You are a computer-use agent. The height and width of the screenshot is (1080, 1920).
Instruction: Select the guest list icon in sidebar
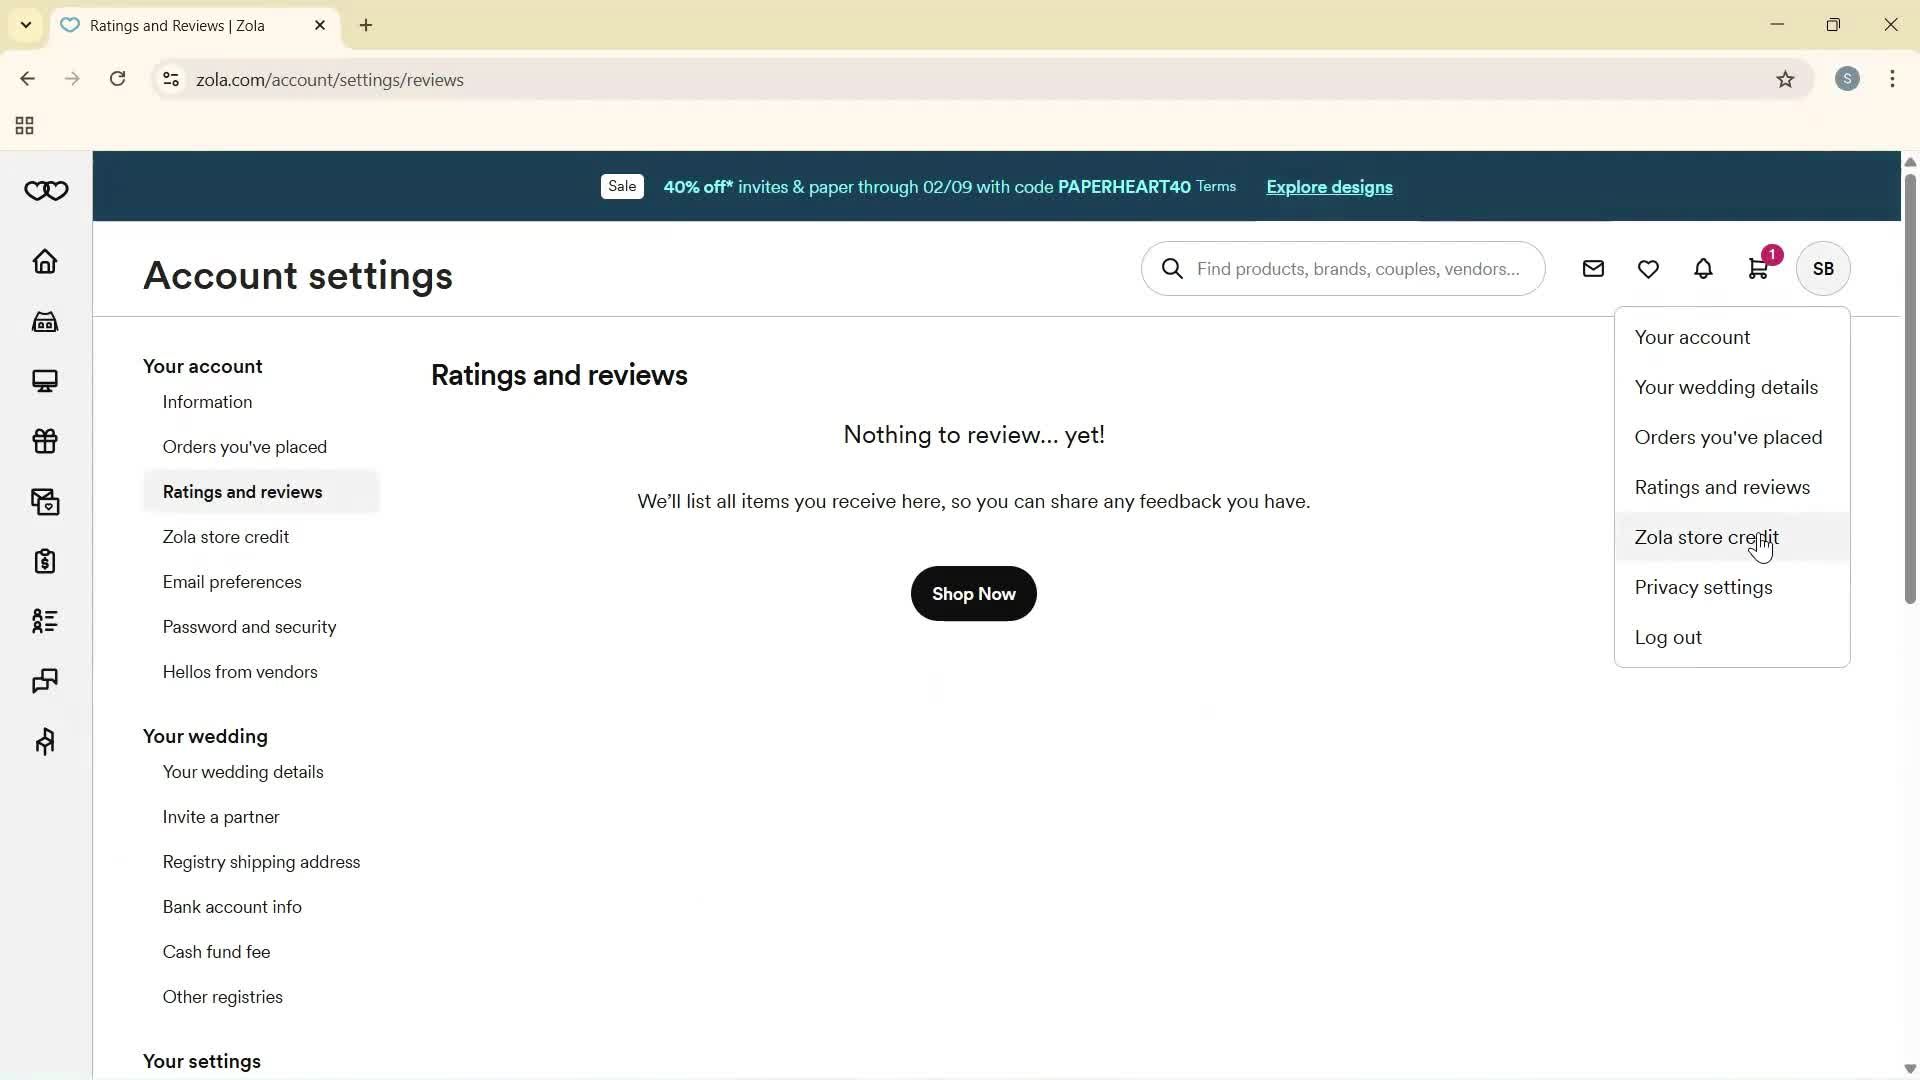(45, 621)
